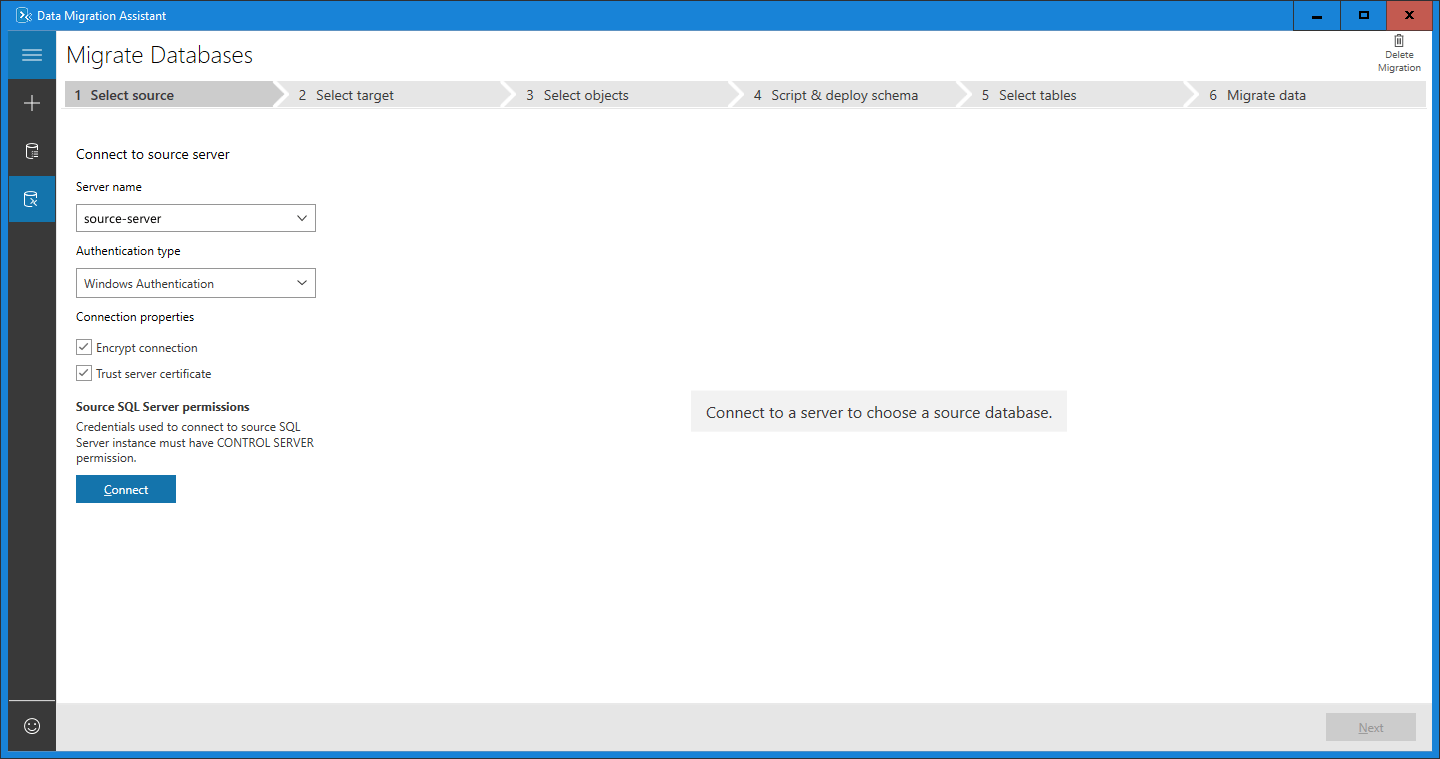Click the Connect button
The width and height of the screenshot is (1440, 759).
tap(126, 489)
